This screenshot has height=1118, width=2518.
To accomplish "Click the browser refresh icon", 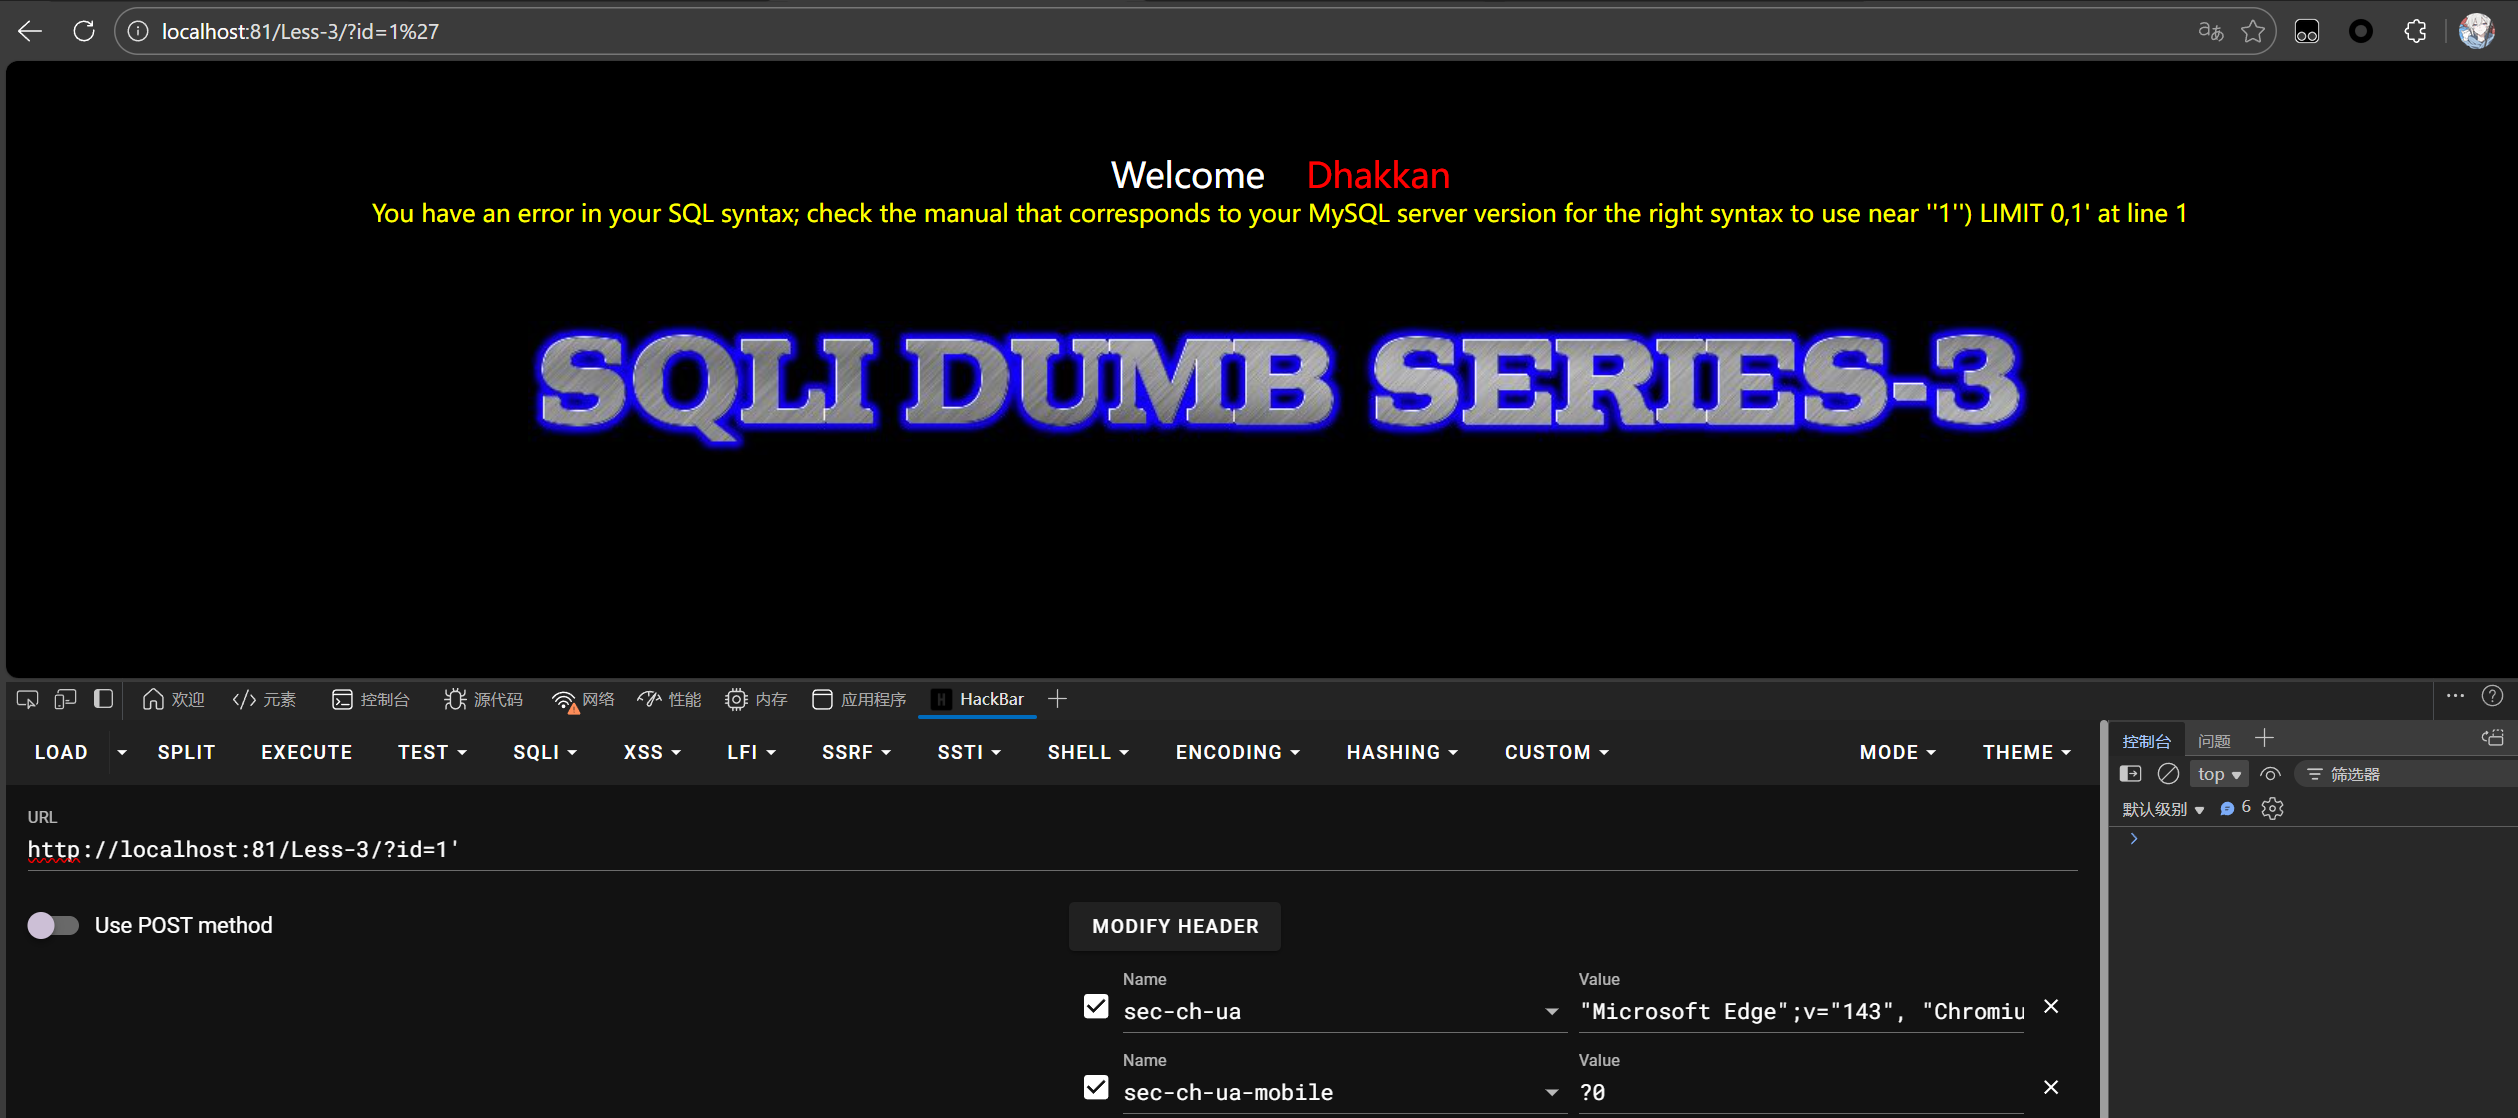I will (x=84, y=31).
